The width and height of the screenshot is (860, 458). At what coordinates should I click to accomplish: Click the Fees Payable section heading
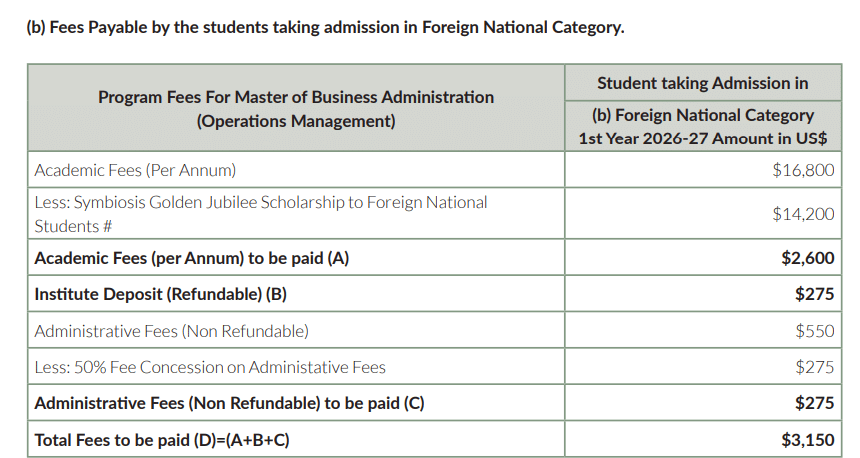(324, 27)
